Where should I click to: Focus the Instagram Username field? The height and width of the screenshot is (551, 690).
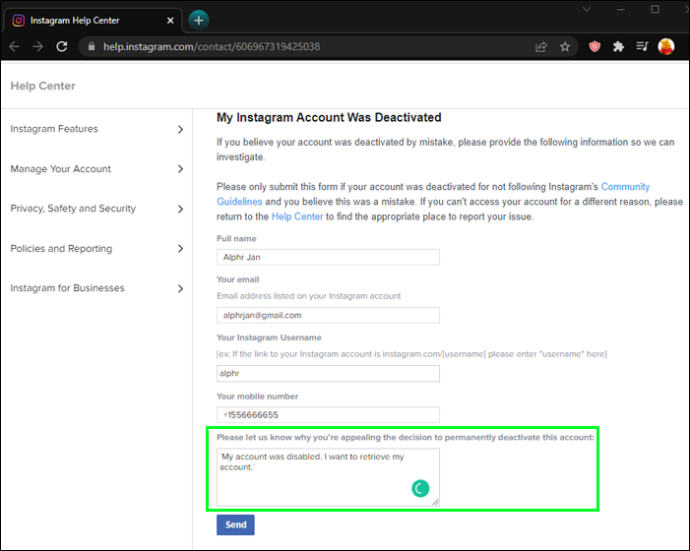pyautogui.click(x=328, y=373)
